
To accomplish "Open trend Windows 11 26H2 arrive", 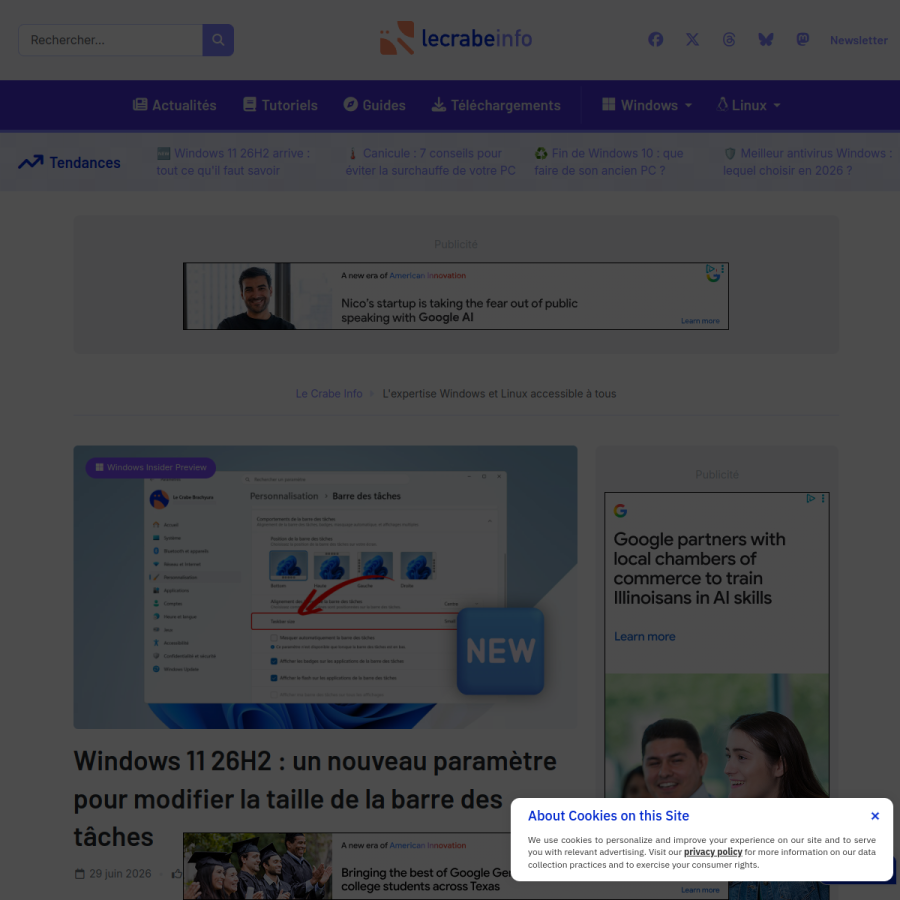I will click(x=234, y=162).
